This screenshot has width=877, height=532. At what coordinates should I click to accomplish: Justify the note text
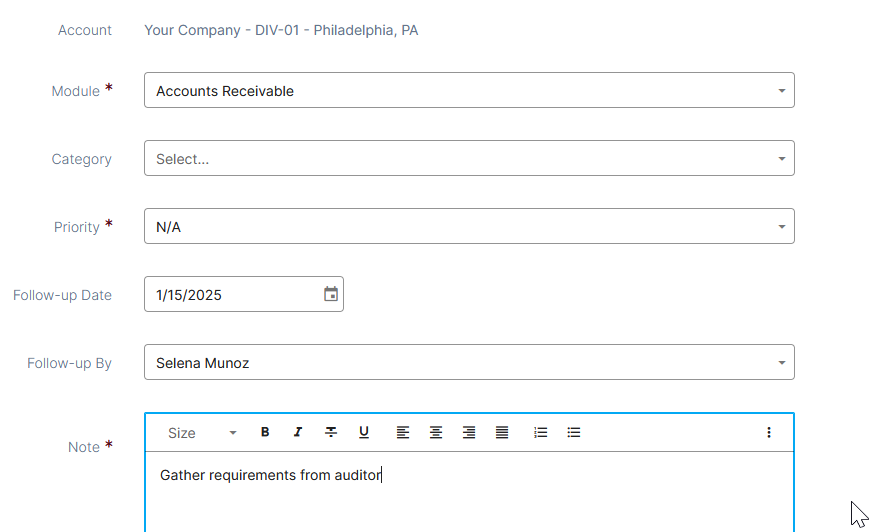tap(502, 432)
